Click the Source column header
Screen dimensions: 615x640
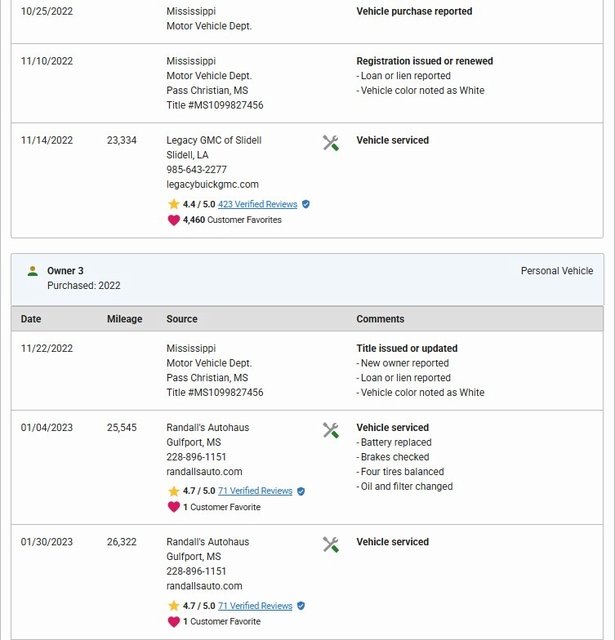(182, 319)
